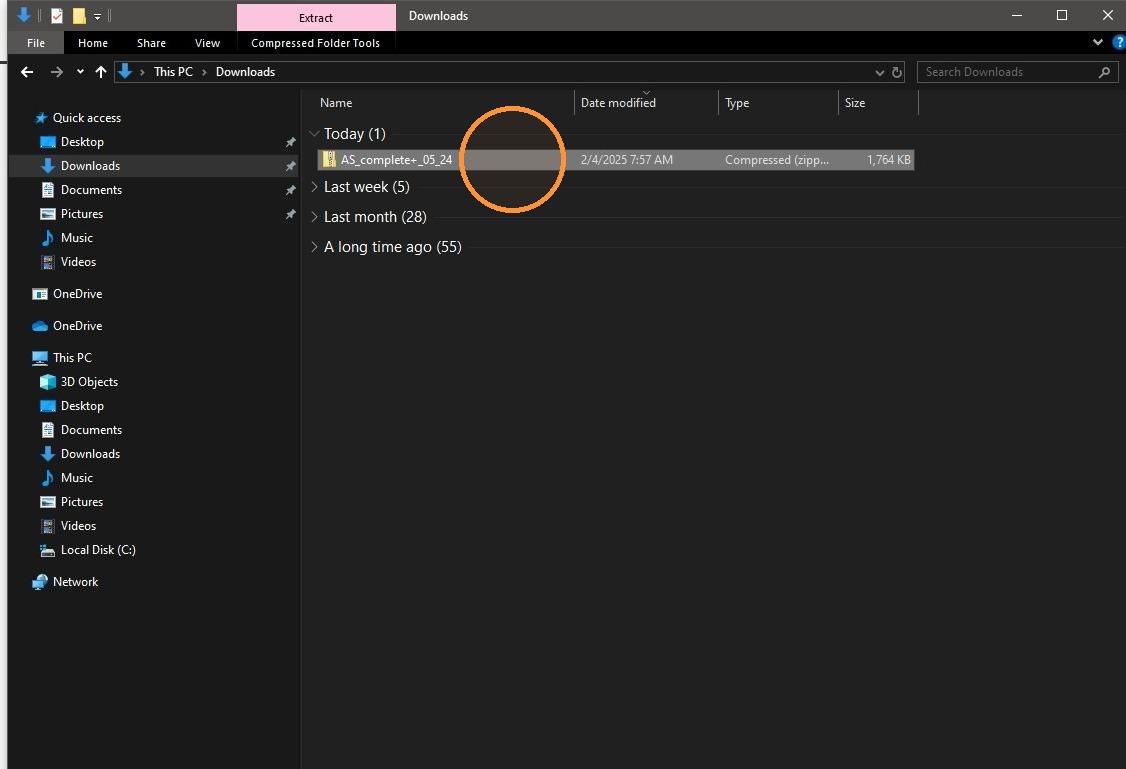Switch to the Home ribbon tab

[93, 43]
